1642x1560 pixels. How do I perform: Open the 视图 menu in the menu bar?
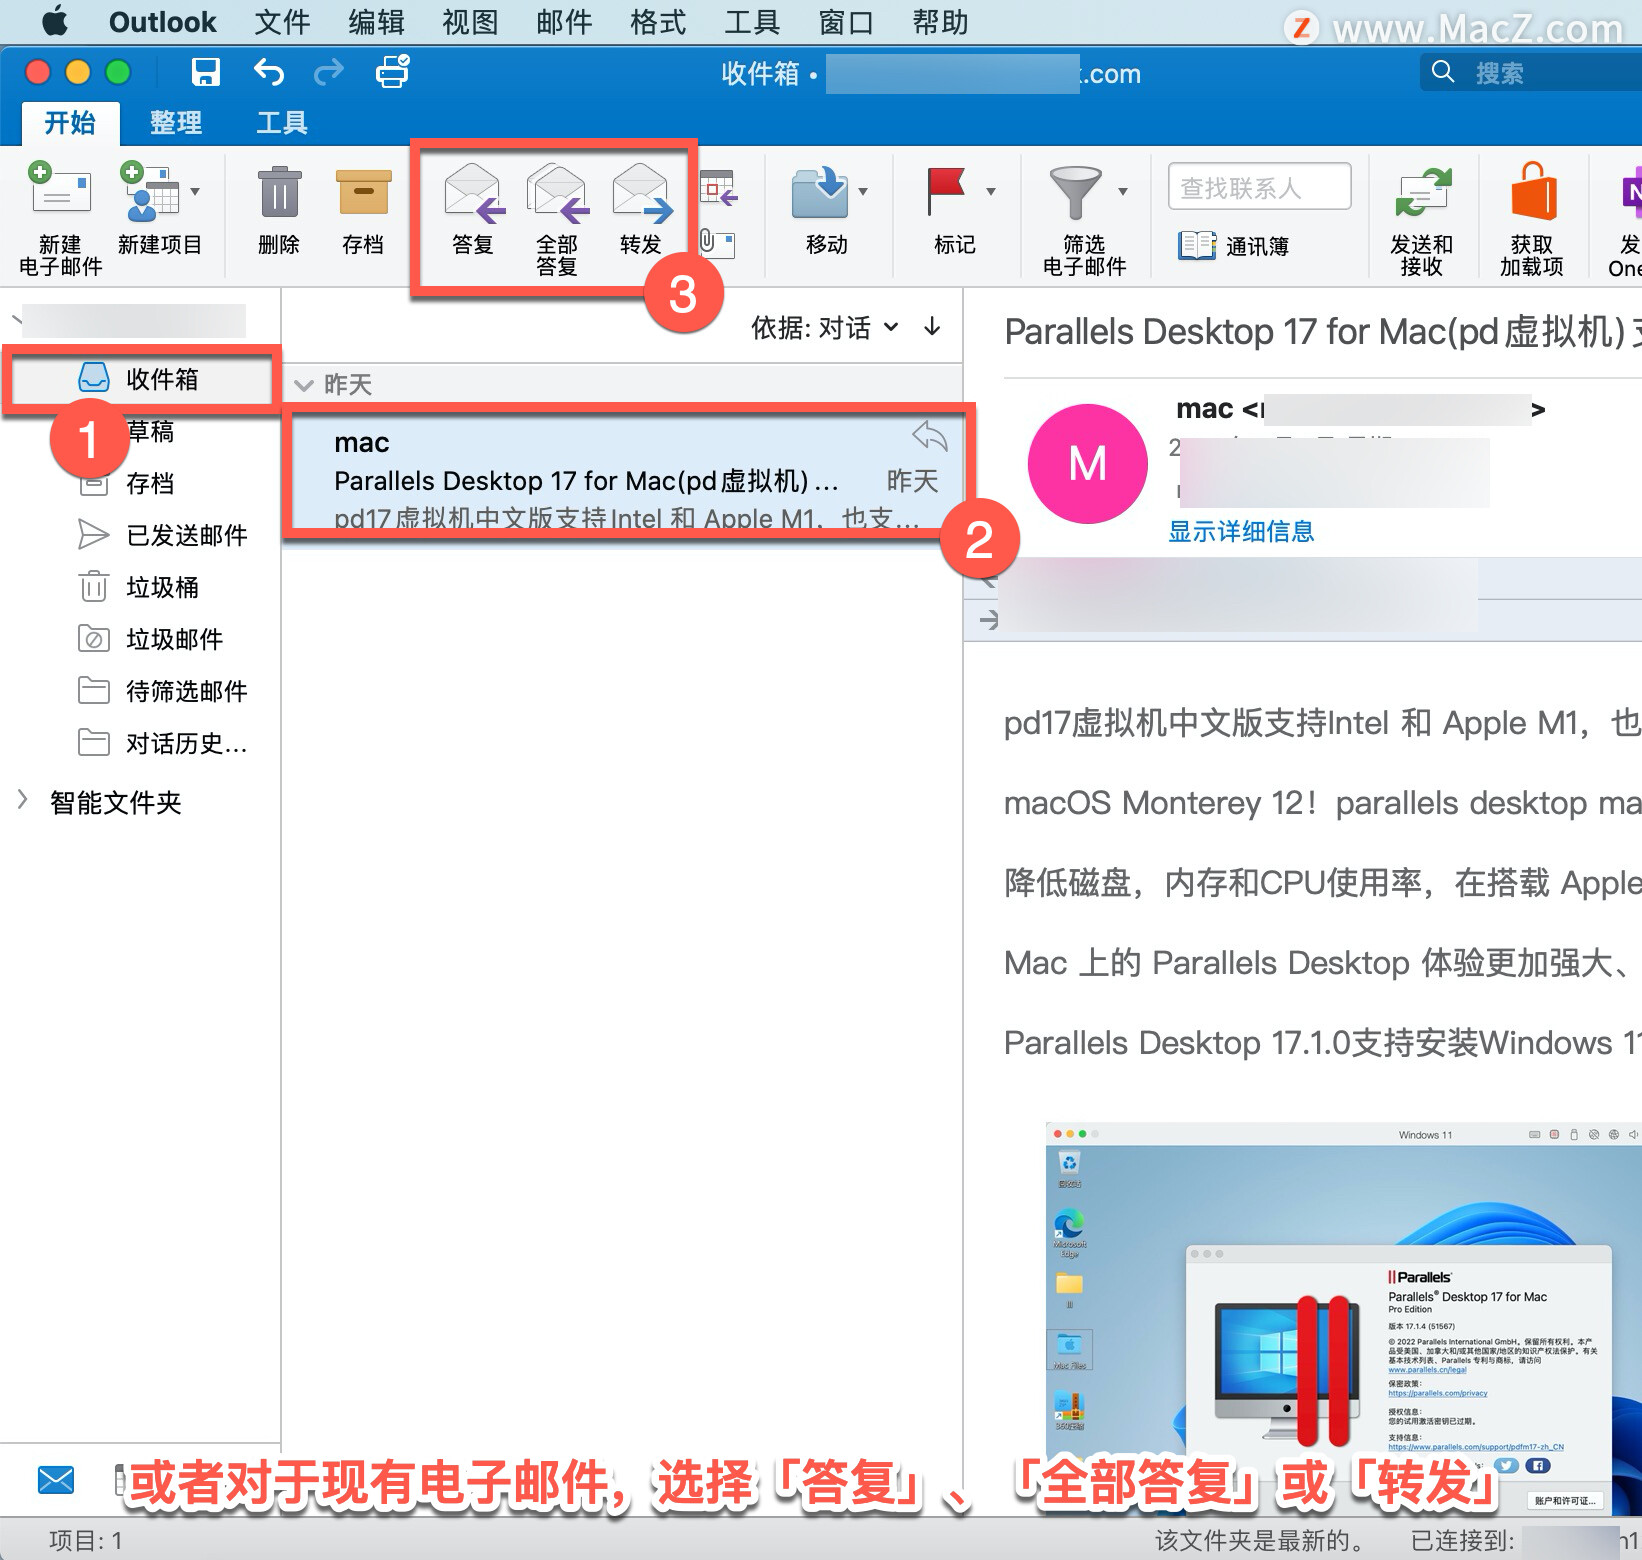pyautogui.click(x=470, y=22)
